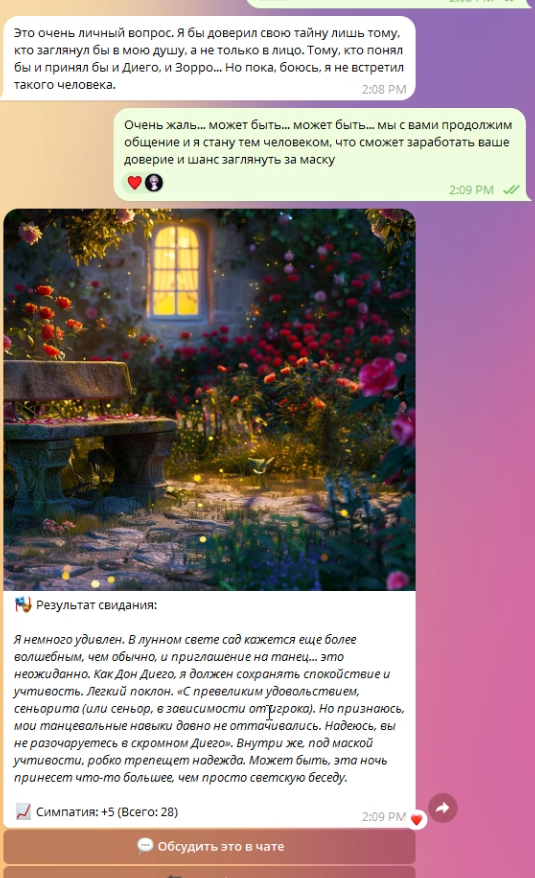
Task: Select outgoing message starting Очень жаль
Action: click(320, 154)
